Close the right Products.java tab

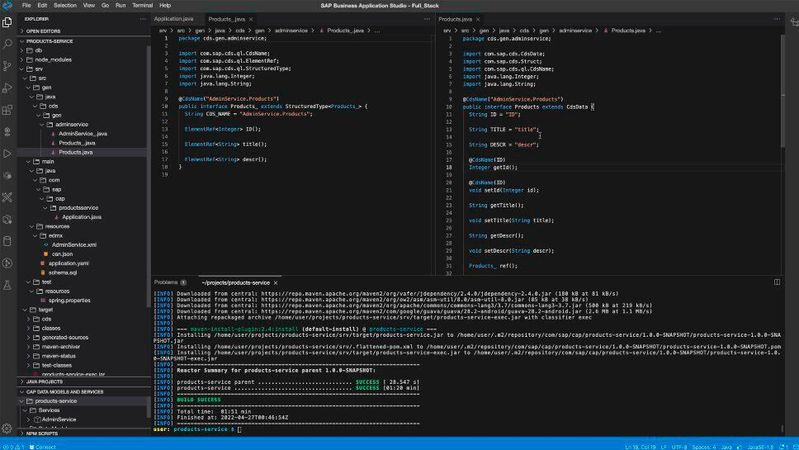tap(478, 19)
